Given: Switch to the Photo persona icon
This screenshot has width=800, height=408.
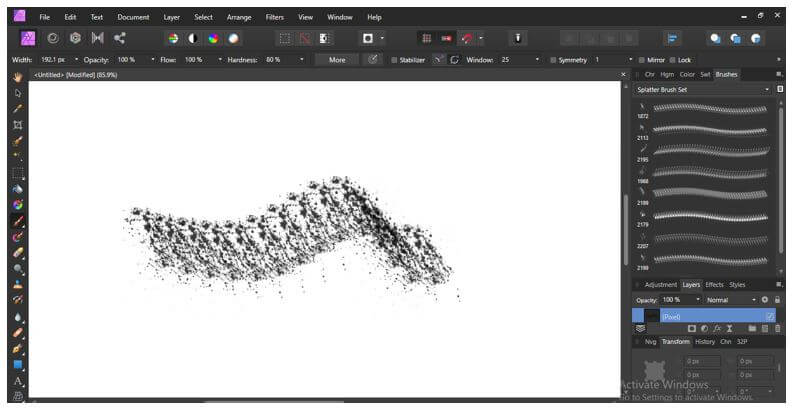Looking at the screenshot, I should 28,38.
